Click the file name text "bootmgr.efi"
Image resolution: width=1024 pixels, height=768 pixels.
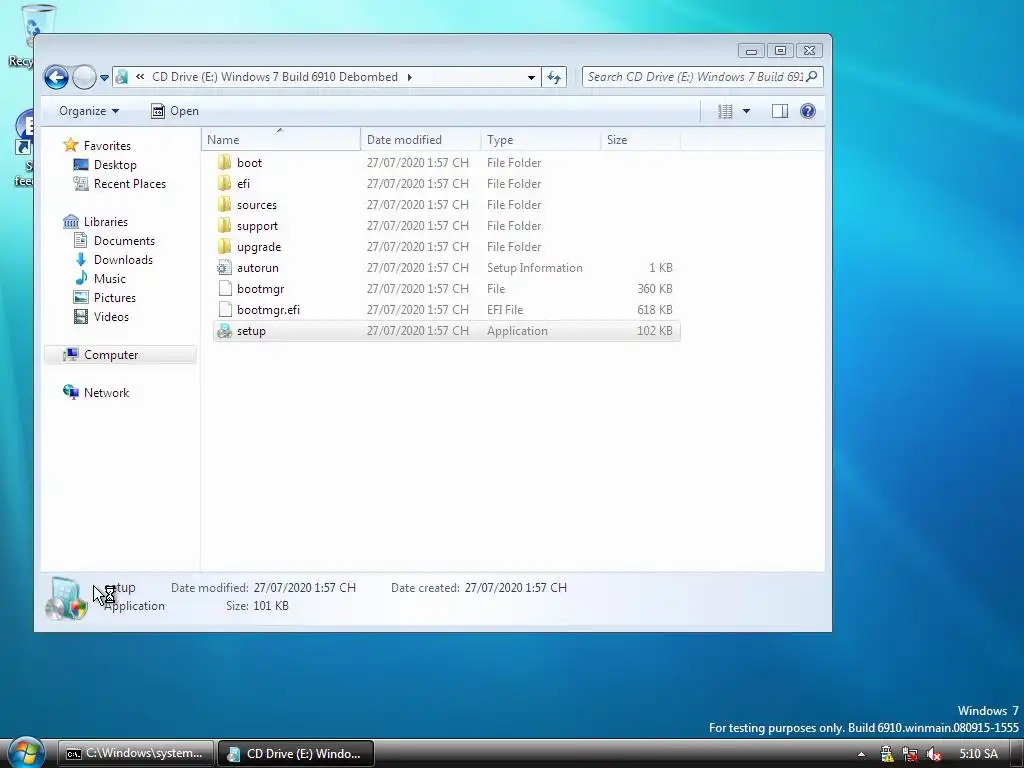[x=268, y=310]
